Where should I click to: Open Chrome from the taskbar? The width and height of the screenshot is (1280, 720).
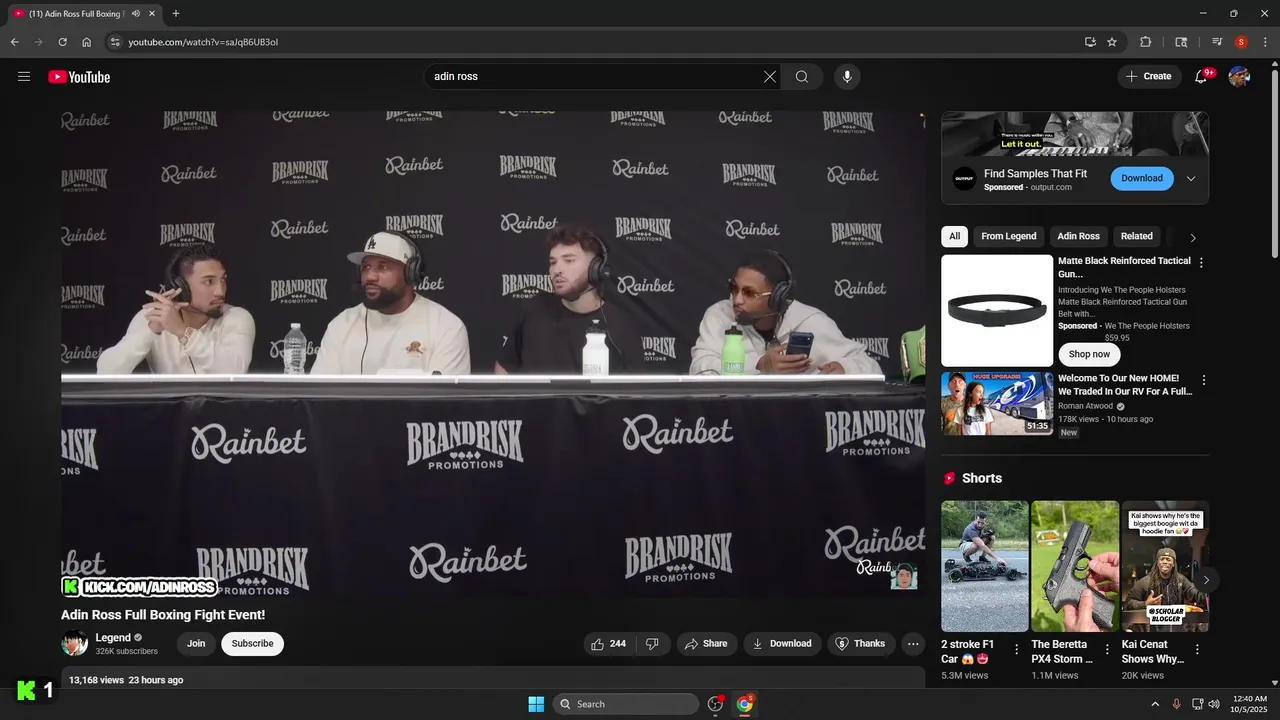coord(745,704)
